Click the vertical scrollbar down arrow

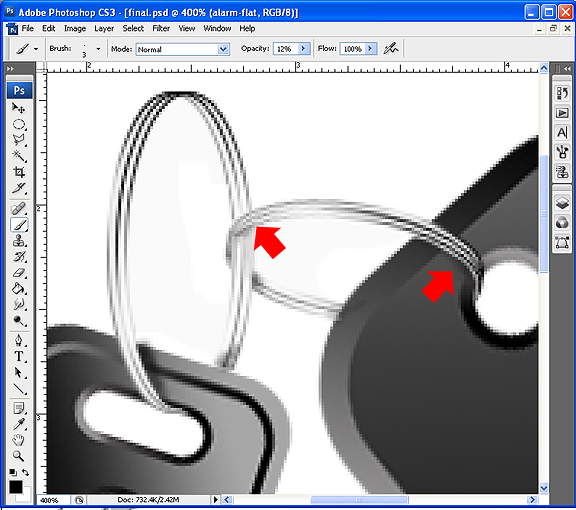pyautogui.click(x=544, y=488)
